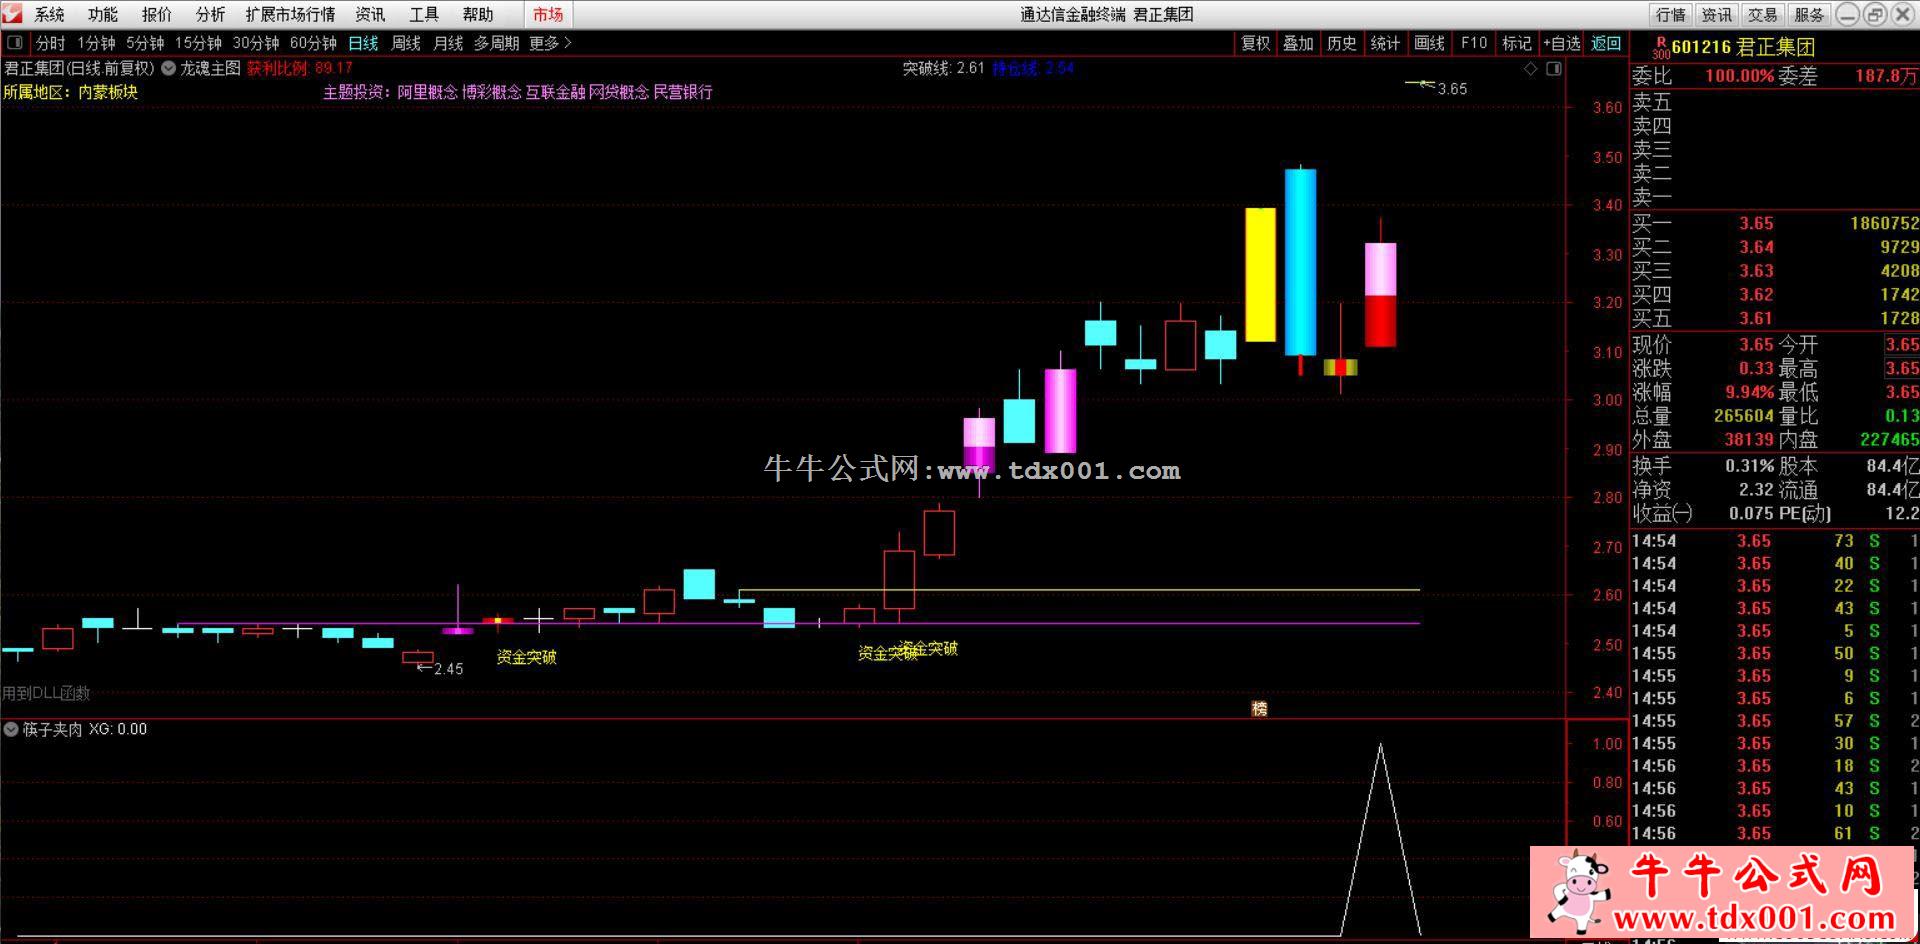Open the 功能 menu
The width and height of the screenshot is (1920, 944).
click(103, 14)
